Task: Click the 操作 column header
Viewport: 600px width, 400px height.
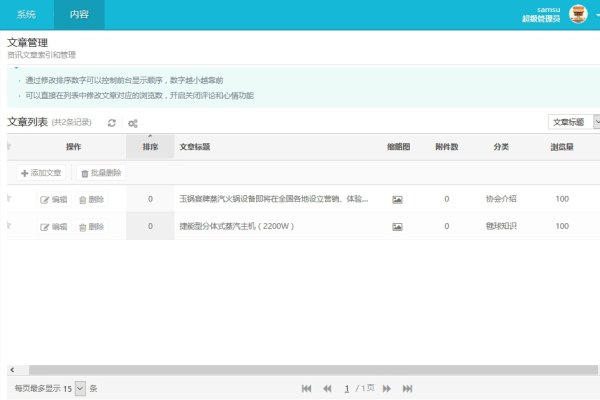Action: pyautogui.click(x=73, y=147)
